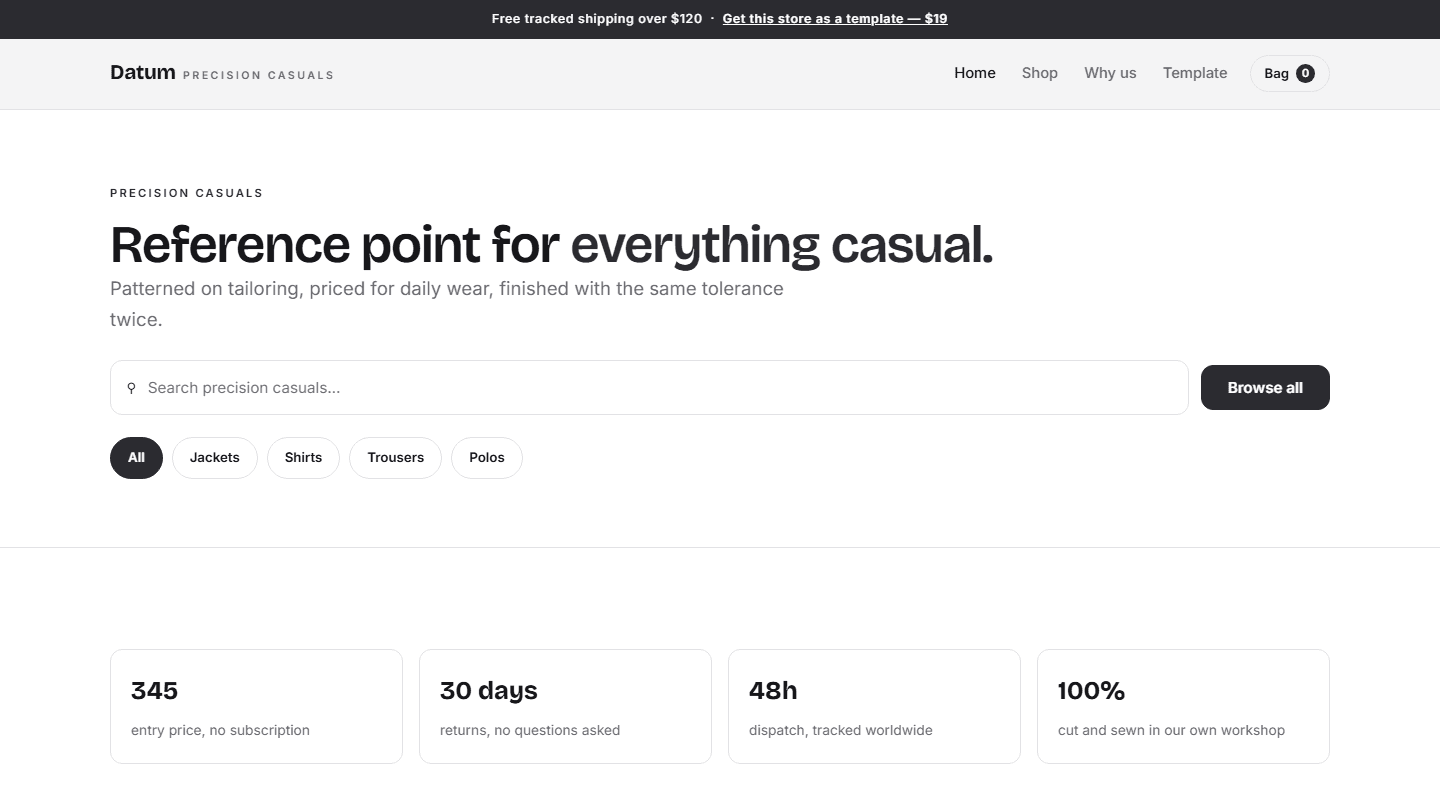
Task: Select the Jackets filter chip
Action: [x=215, y=458]
